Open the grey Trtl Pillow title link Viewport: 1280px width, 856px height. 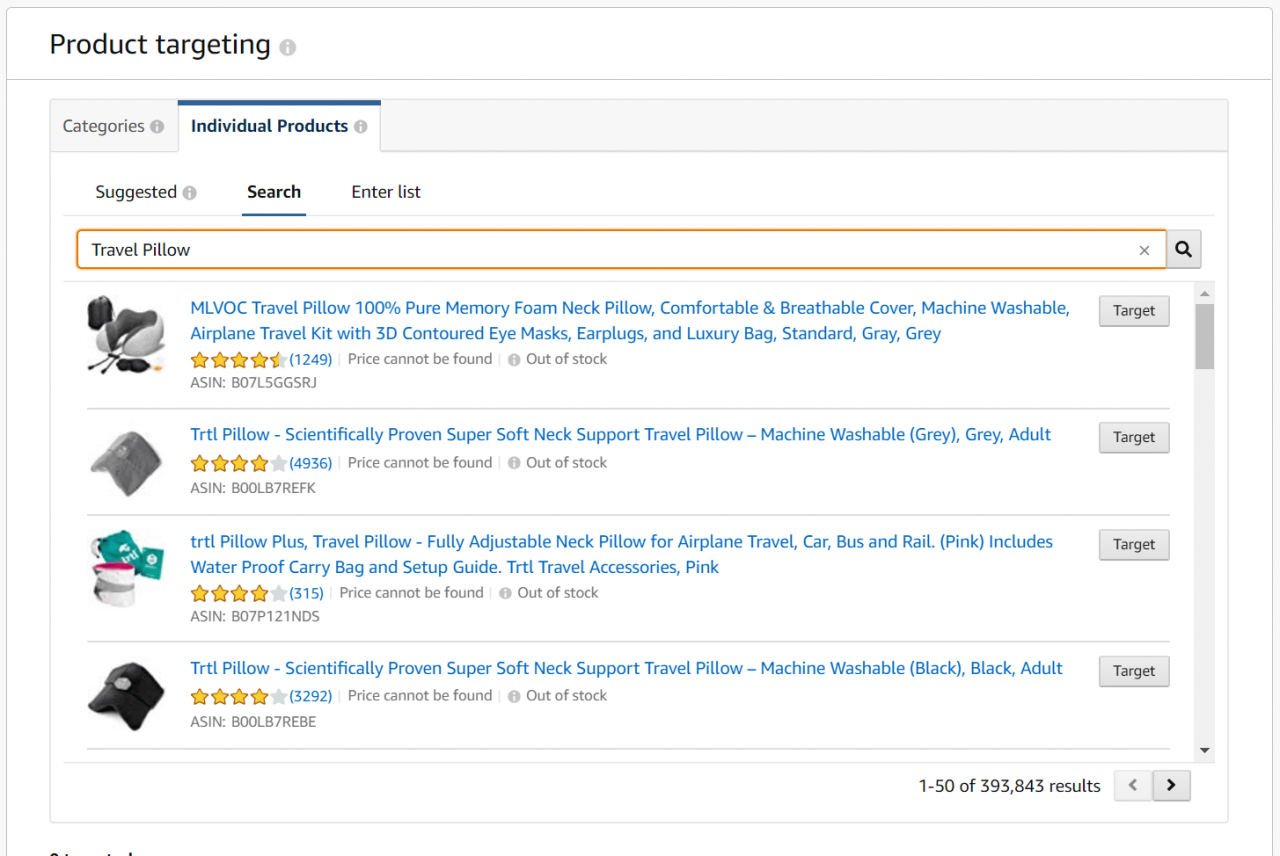621,435
